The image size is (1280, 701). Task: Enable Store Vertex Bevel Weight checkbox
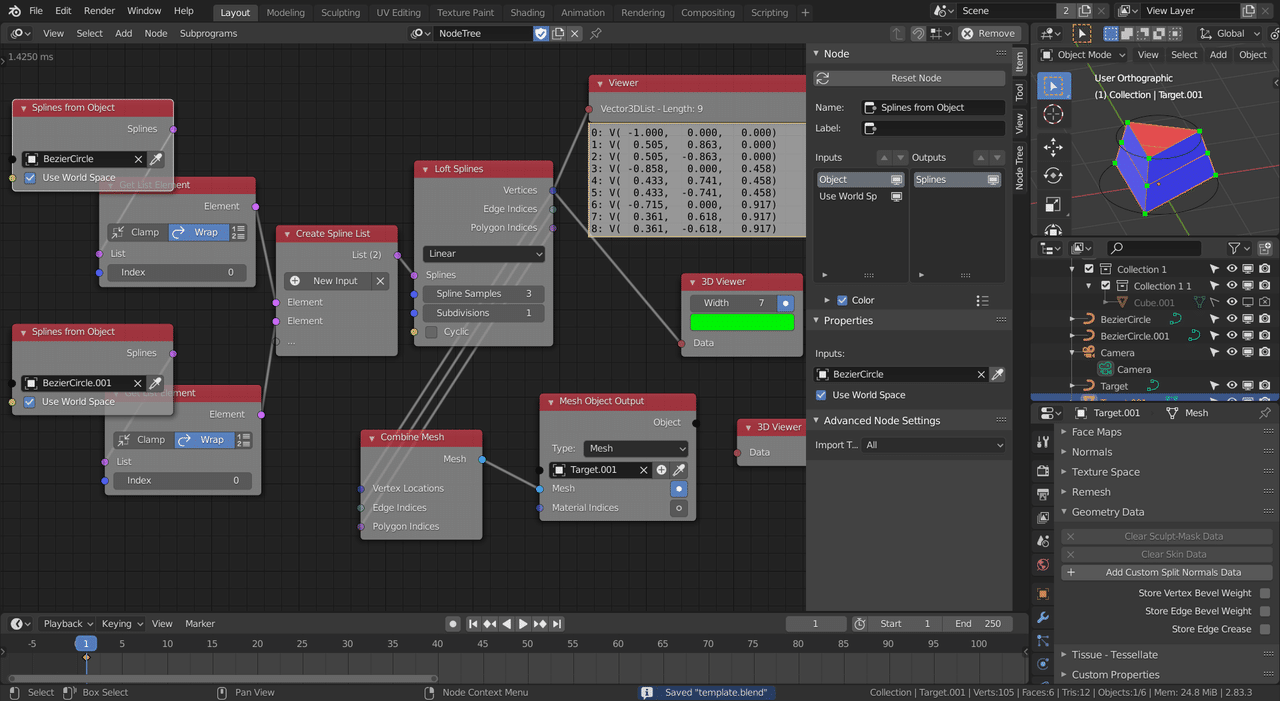[x=1265, y=593]
